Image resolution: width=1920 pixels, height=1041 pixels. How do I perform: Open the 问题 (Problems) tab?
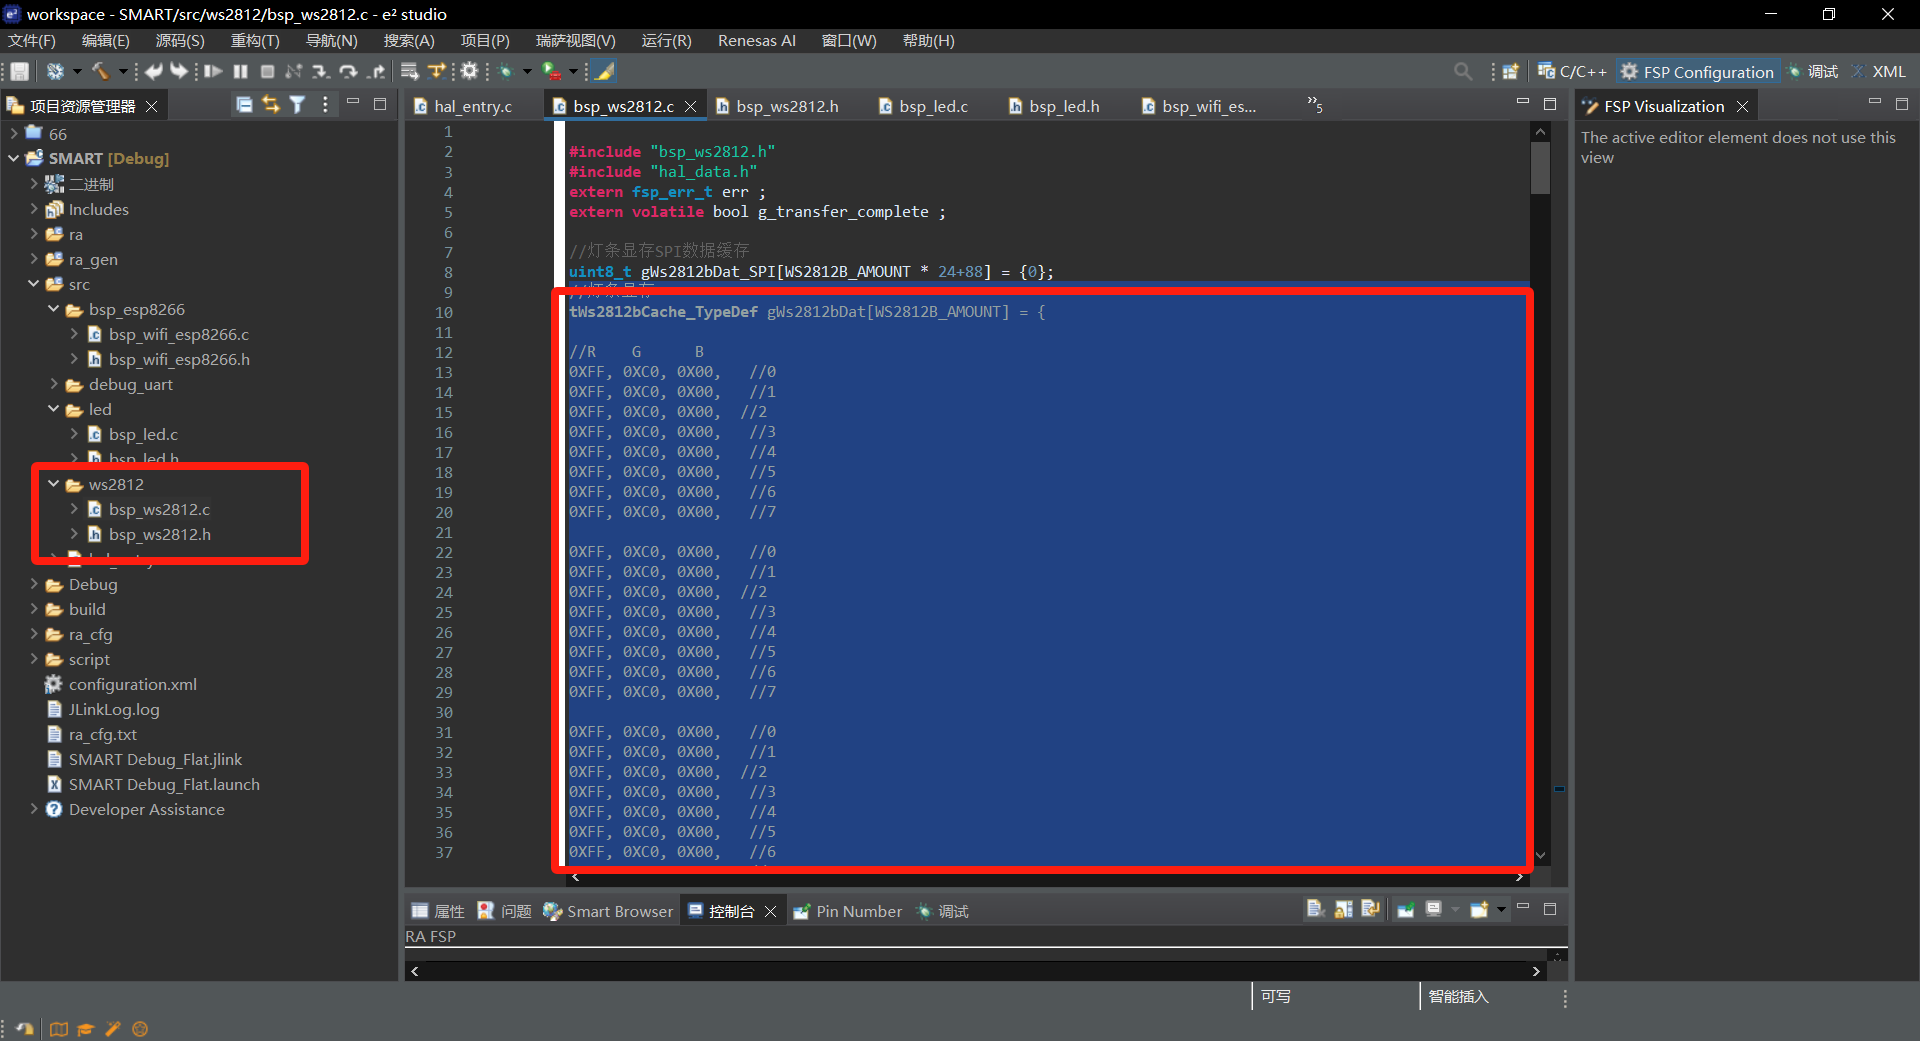505,911
